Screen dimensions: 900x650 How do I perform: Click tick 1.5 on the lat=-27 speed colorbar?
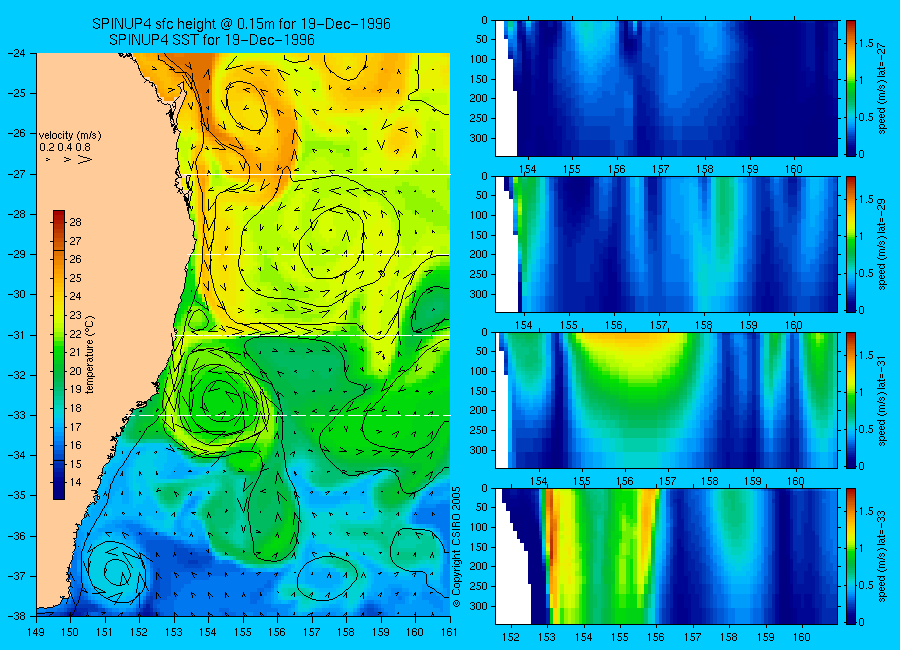pos(867,44)
